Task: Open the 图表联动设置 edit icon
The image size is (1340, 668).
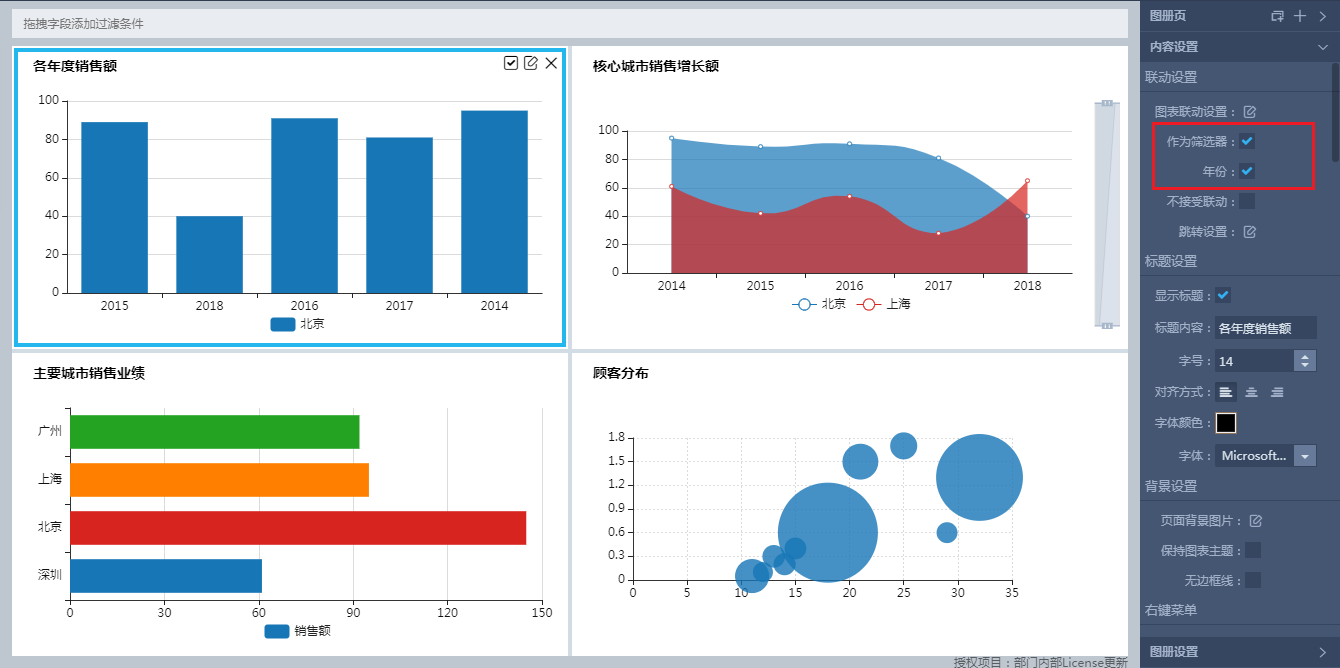Action: click(1249, 112)
